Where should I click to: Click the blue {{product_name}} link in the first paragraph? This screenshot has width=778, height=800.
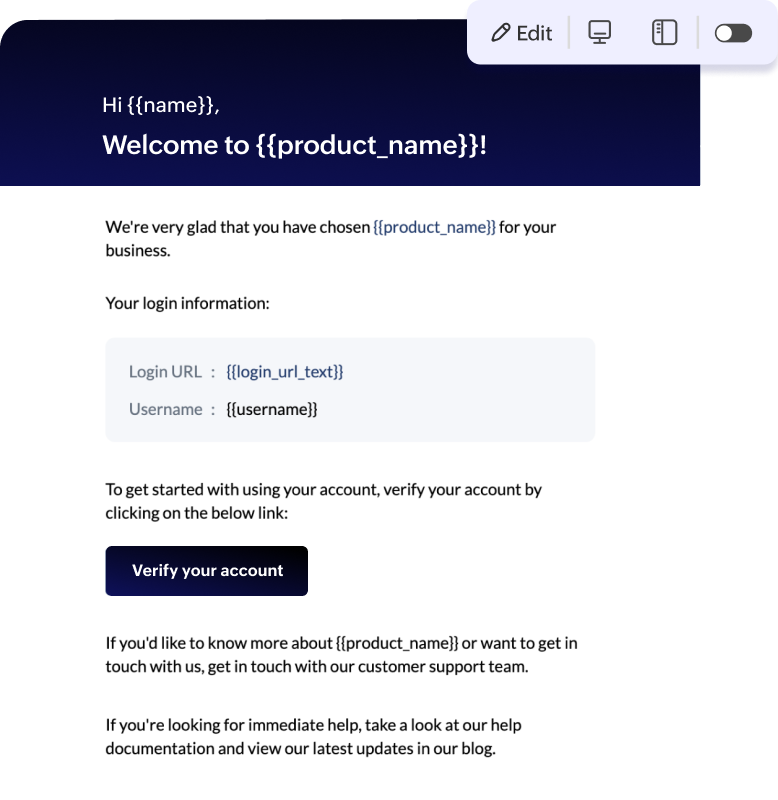(x=434, y=227)
